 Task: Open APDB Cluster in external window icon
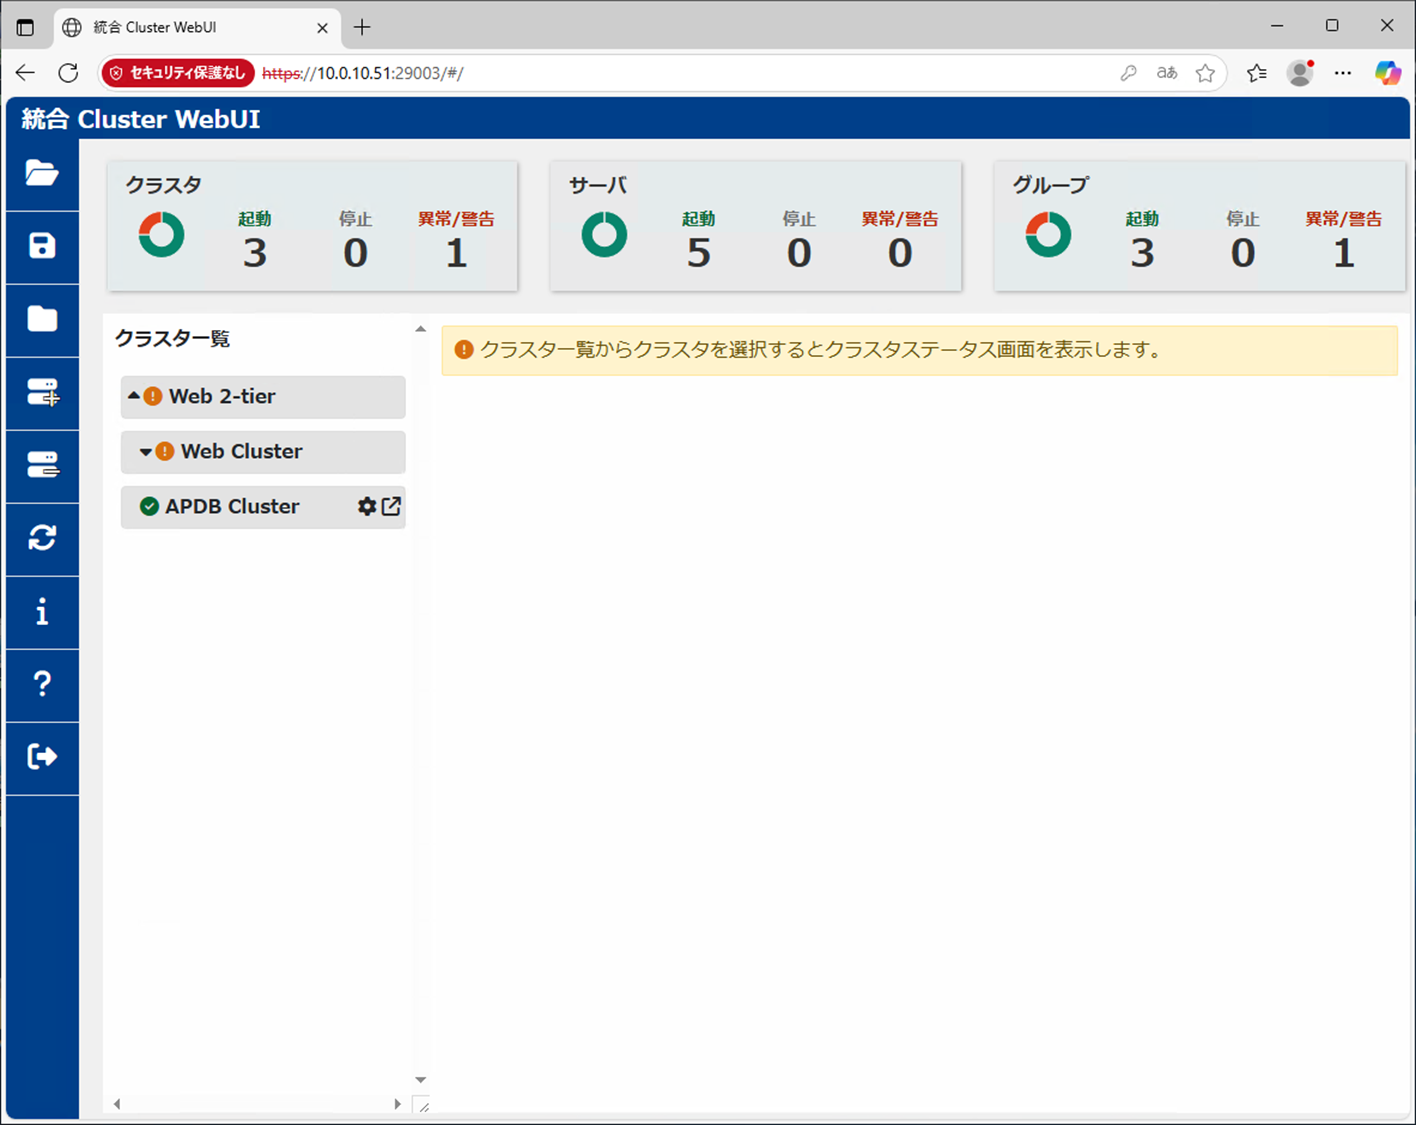[391, 506]
